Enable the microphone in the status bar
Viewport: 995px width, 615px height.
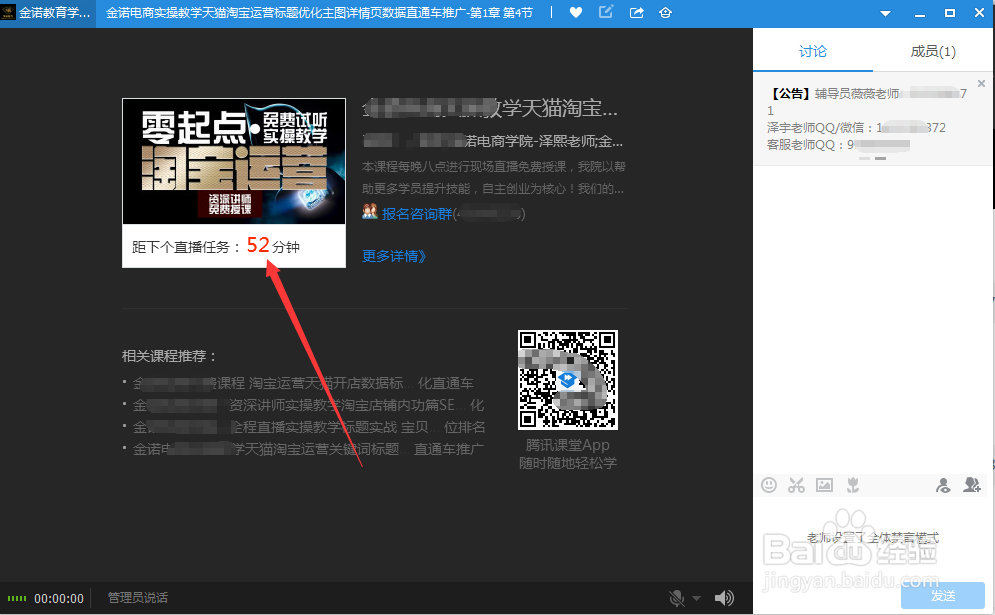coord(676,598)
